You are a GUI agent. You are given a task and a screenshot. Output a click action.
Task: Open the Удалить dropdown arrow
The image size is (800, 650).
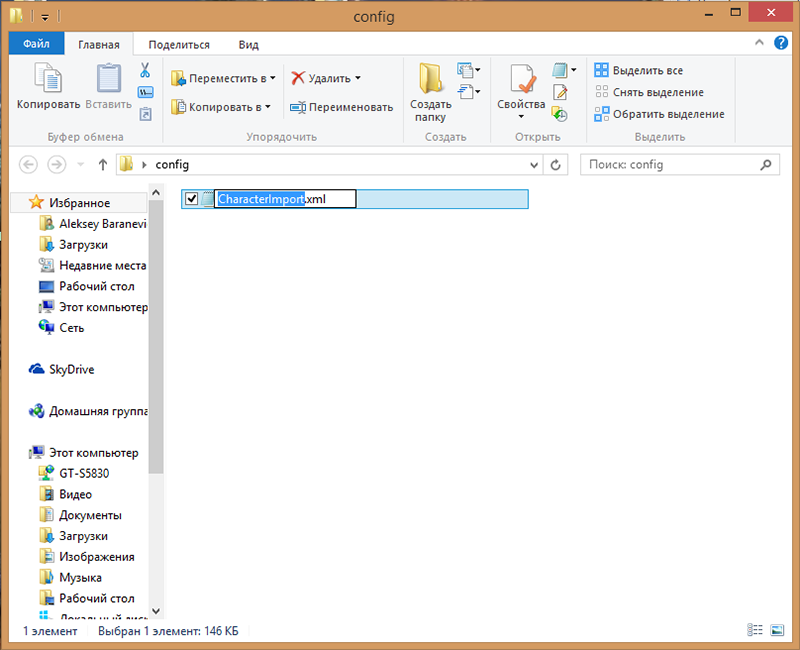(x=357, y=78)
